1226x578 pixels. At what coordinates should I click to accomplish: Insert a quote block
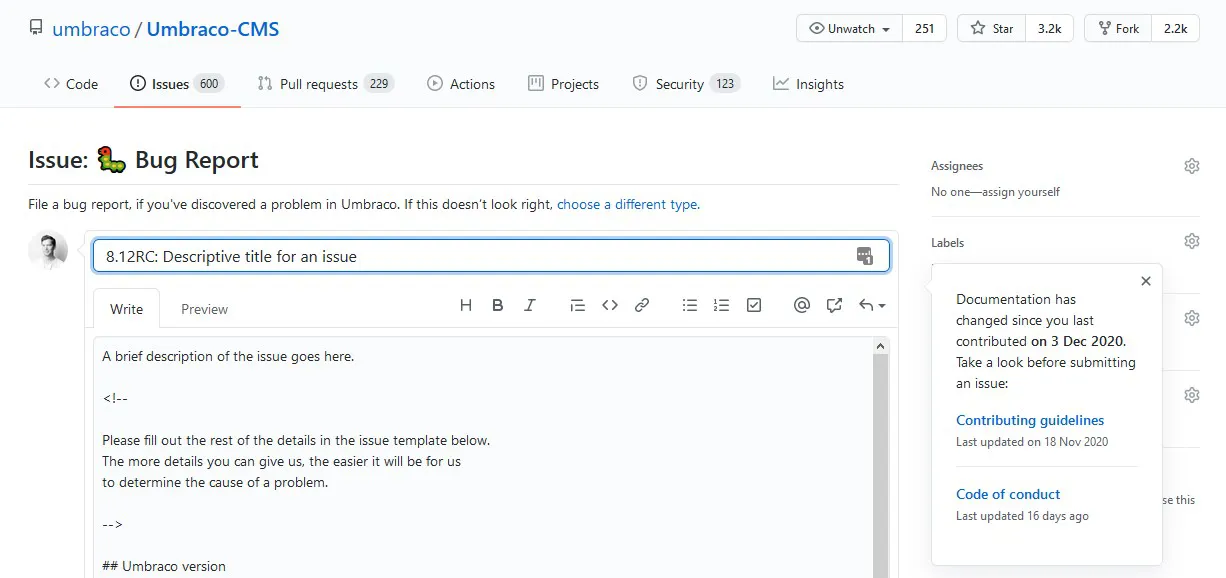pyautogui.click(x=577, y=305)
